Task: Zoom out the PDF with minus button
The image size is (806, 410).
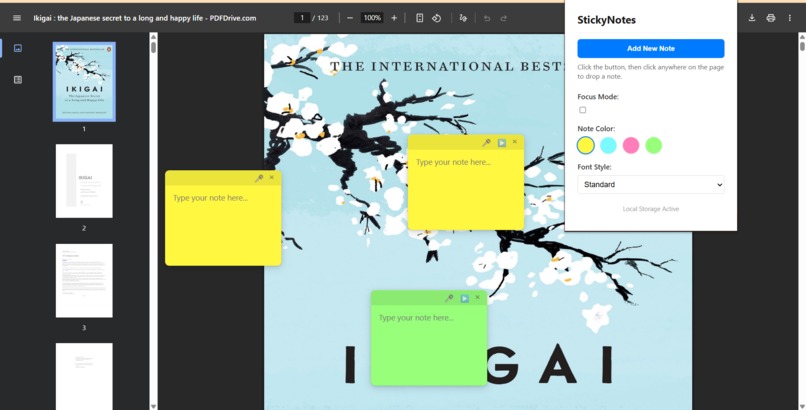Action: (350, 18)
